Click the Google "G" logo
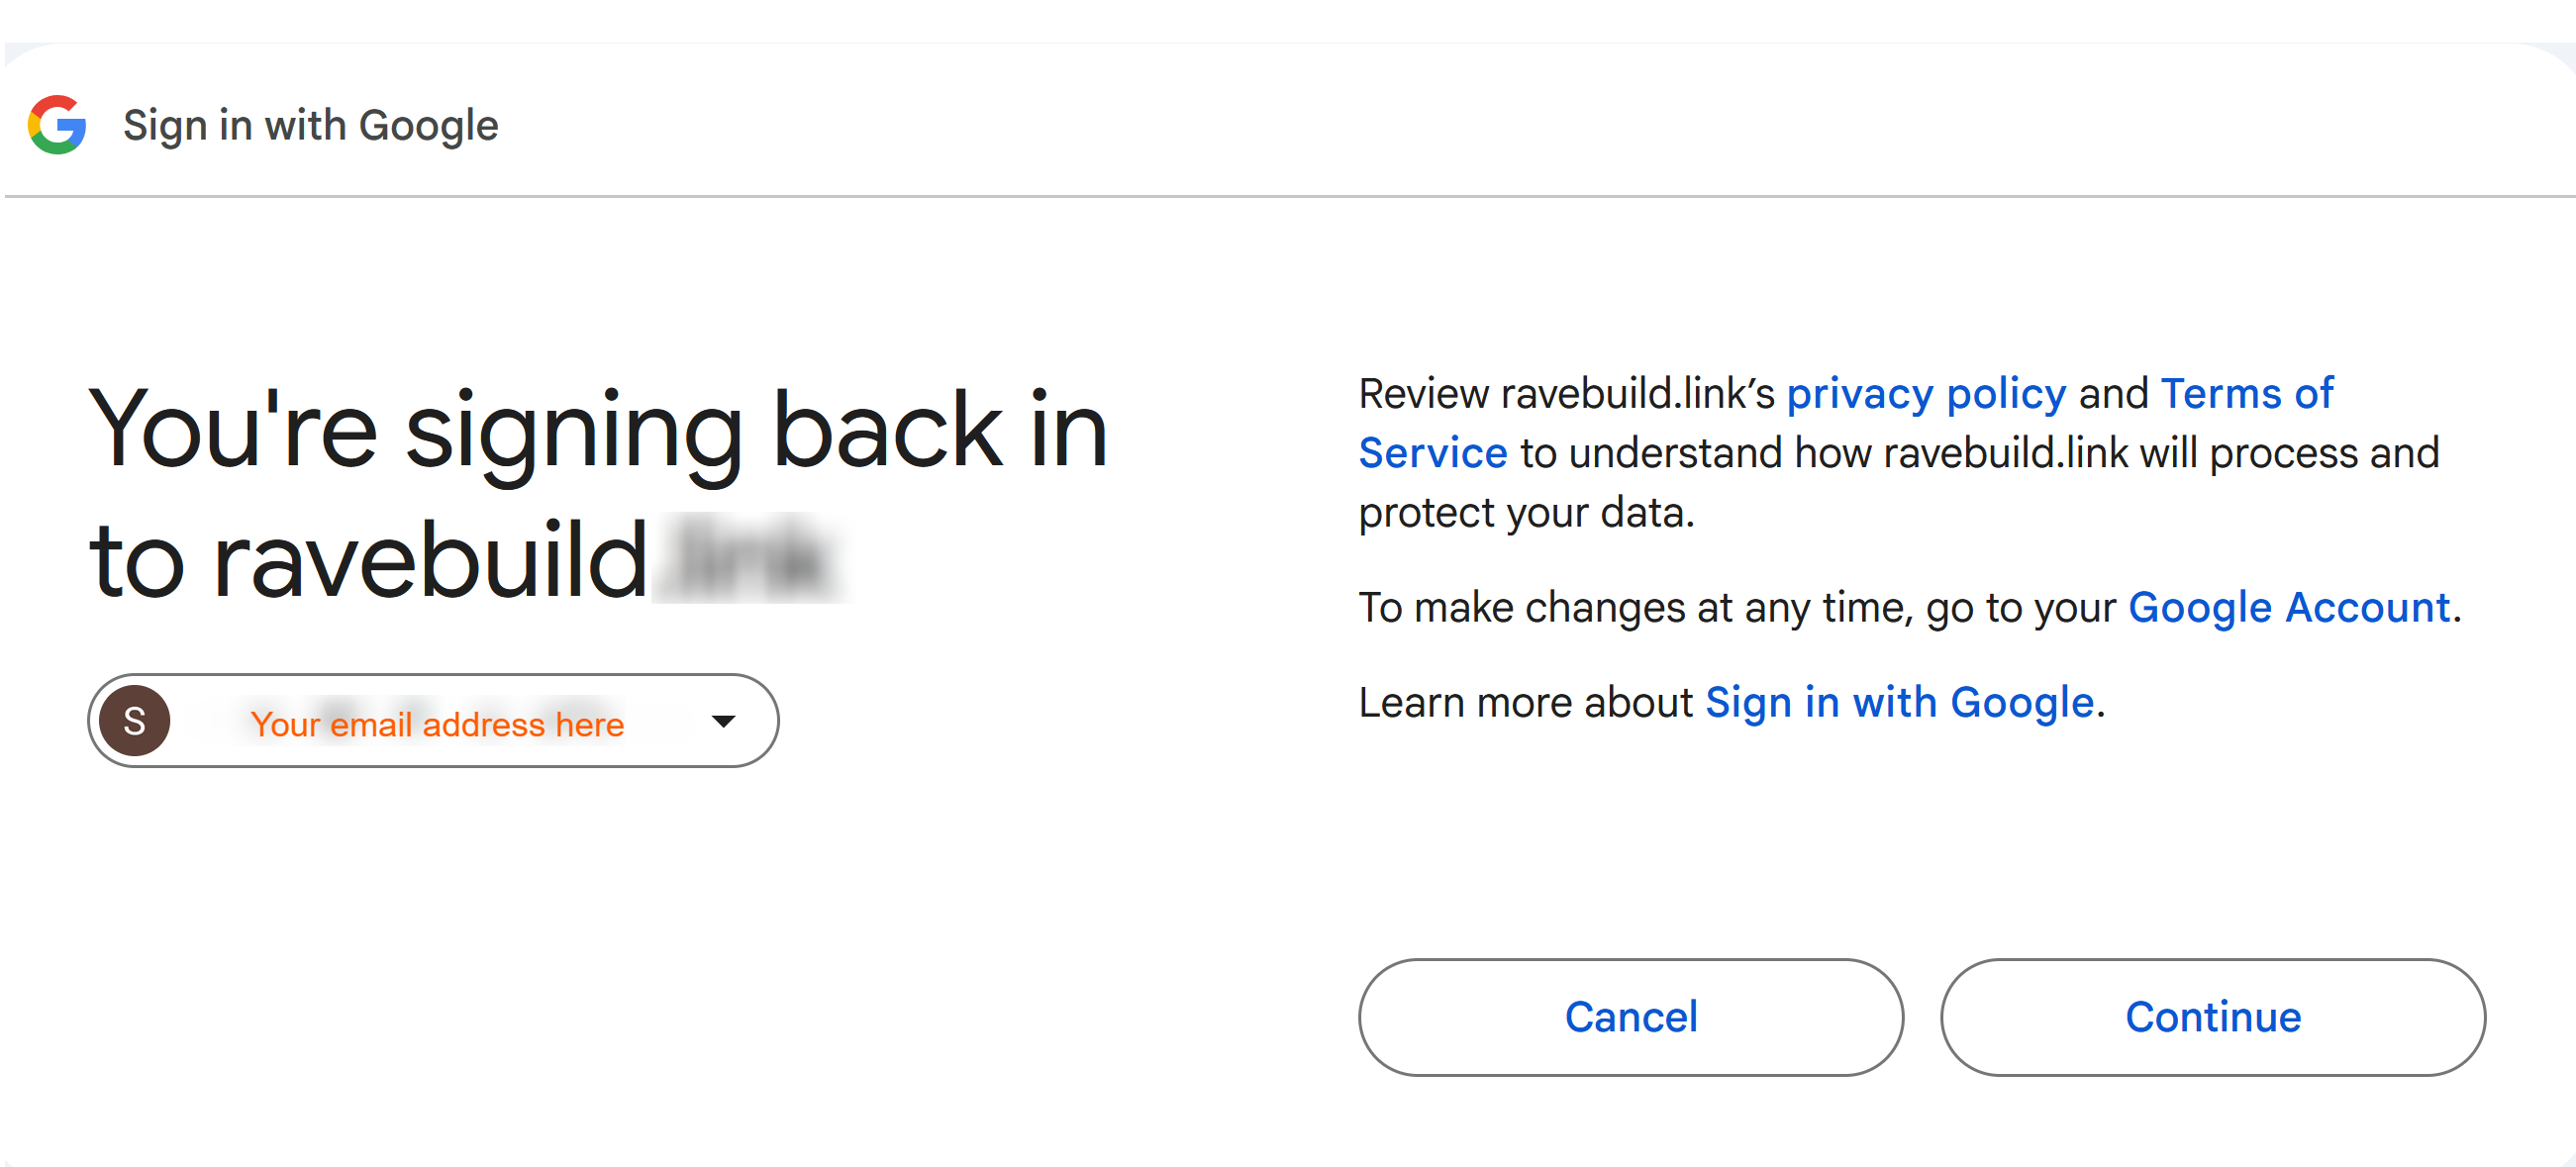 57,125
